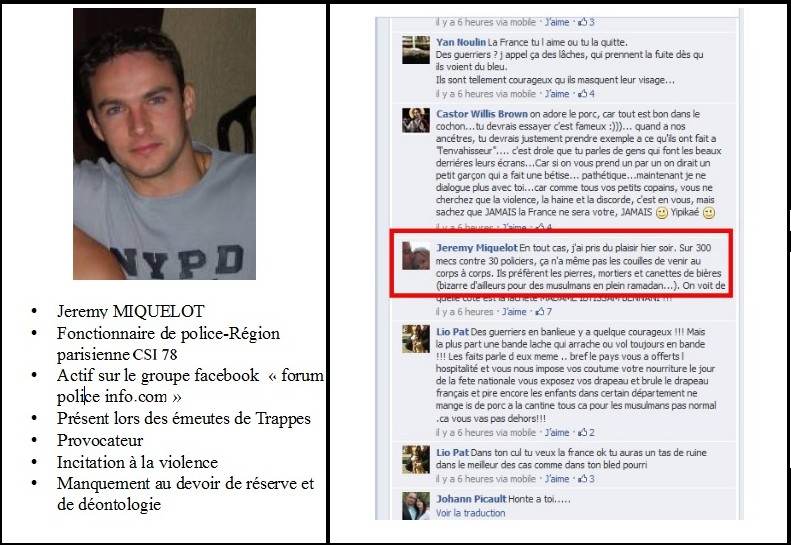Screen dimensions: 791x545
Task: Click the large portrait photo with NYPD shirt
Action: (x=164, y=144)
